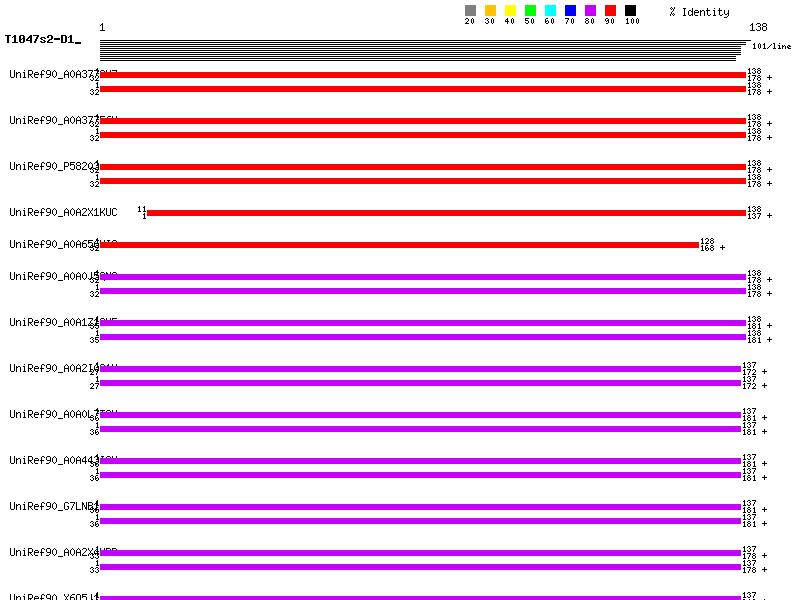This screenshot has width=800, height=600.
Task: Select the yellow 40% identity swatch
Action: tap(510, 11)
